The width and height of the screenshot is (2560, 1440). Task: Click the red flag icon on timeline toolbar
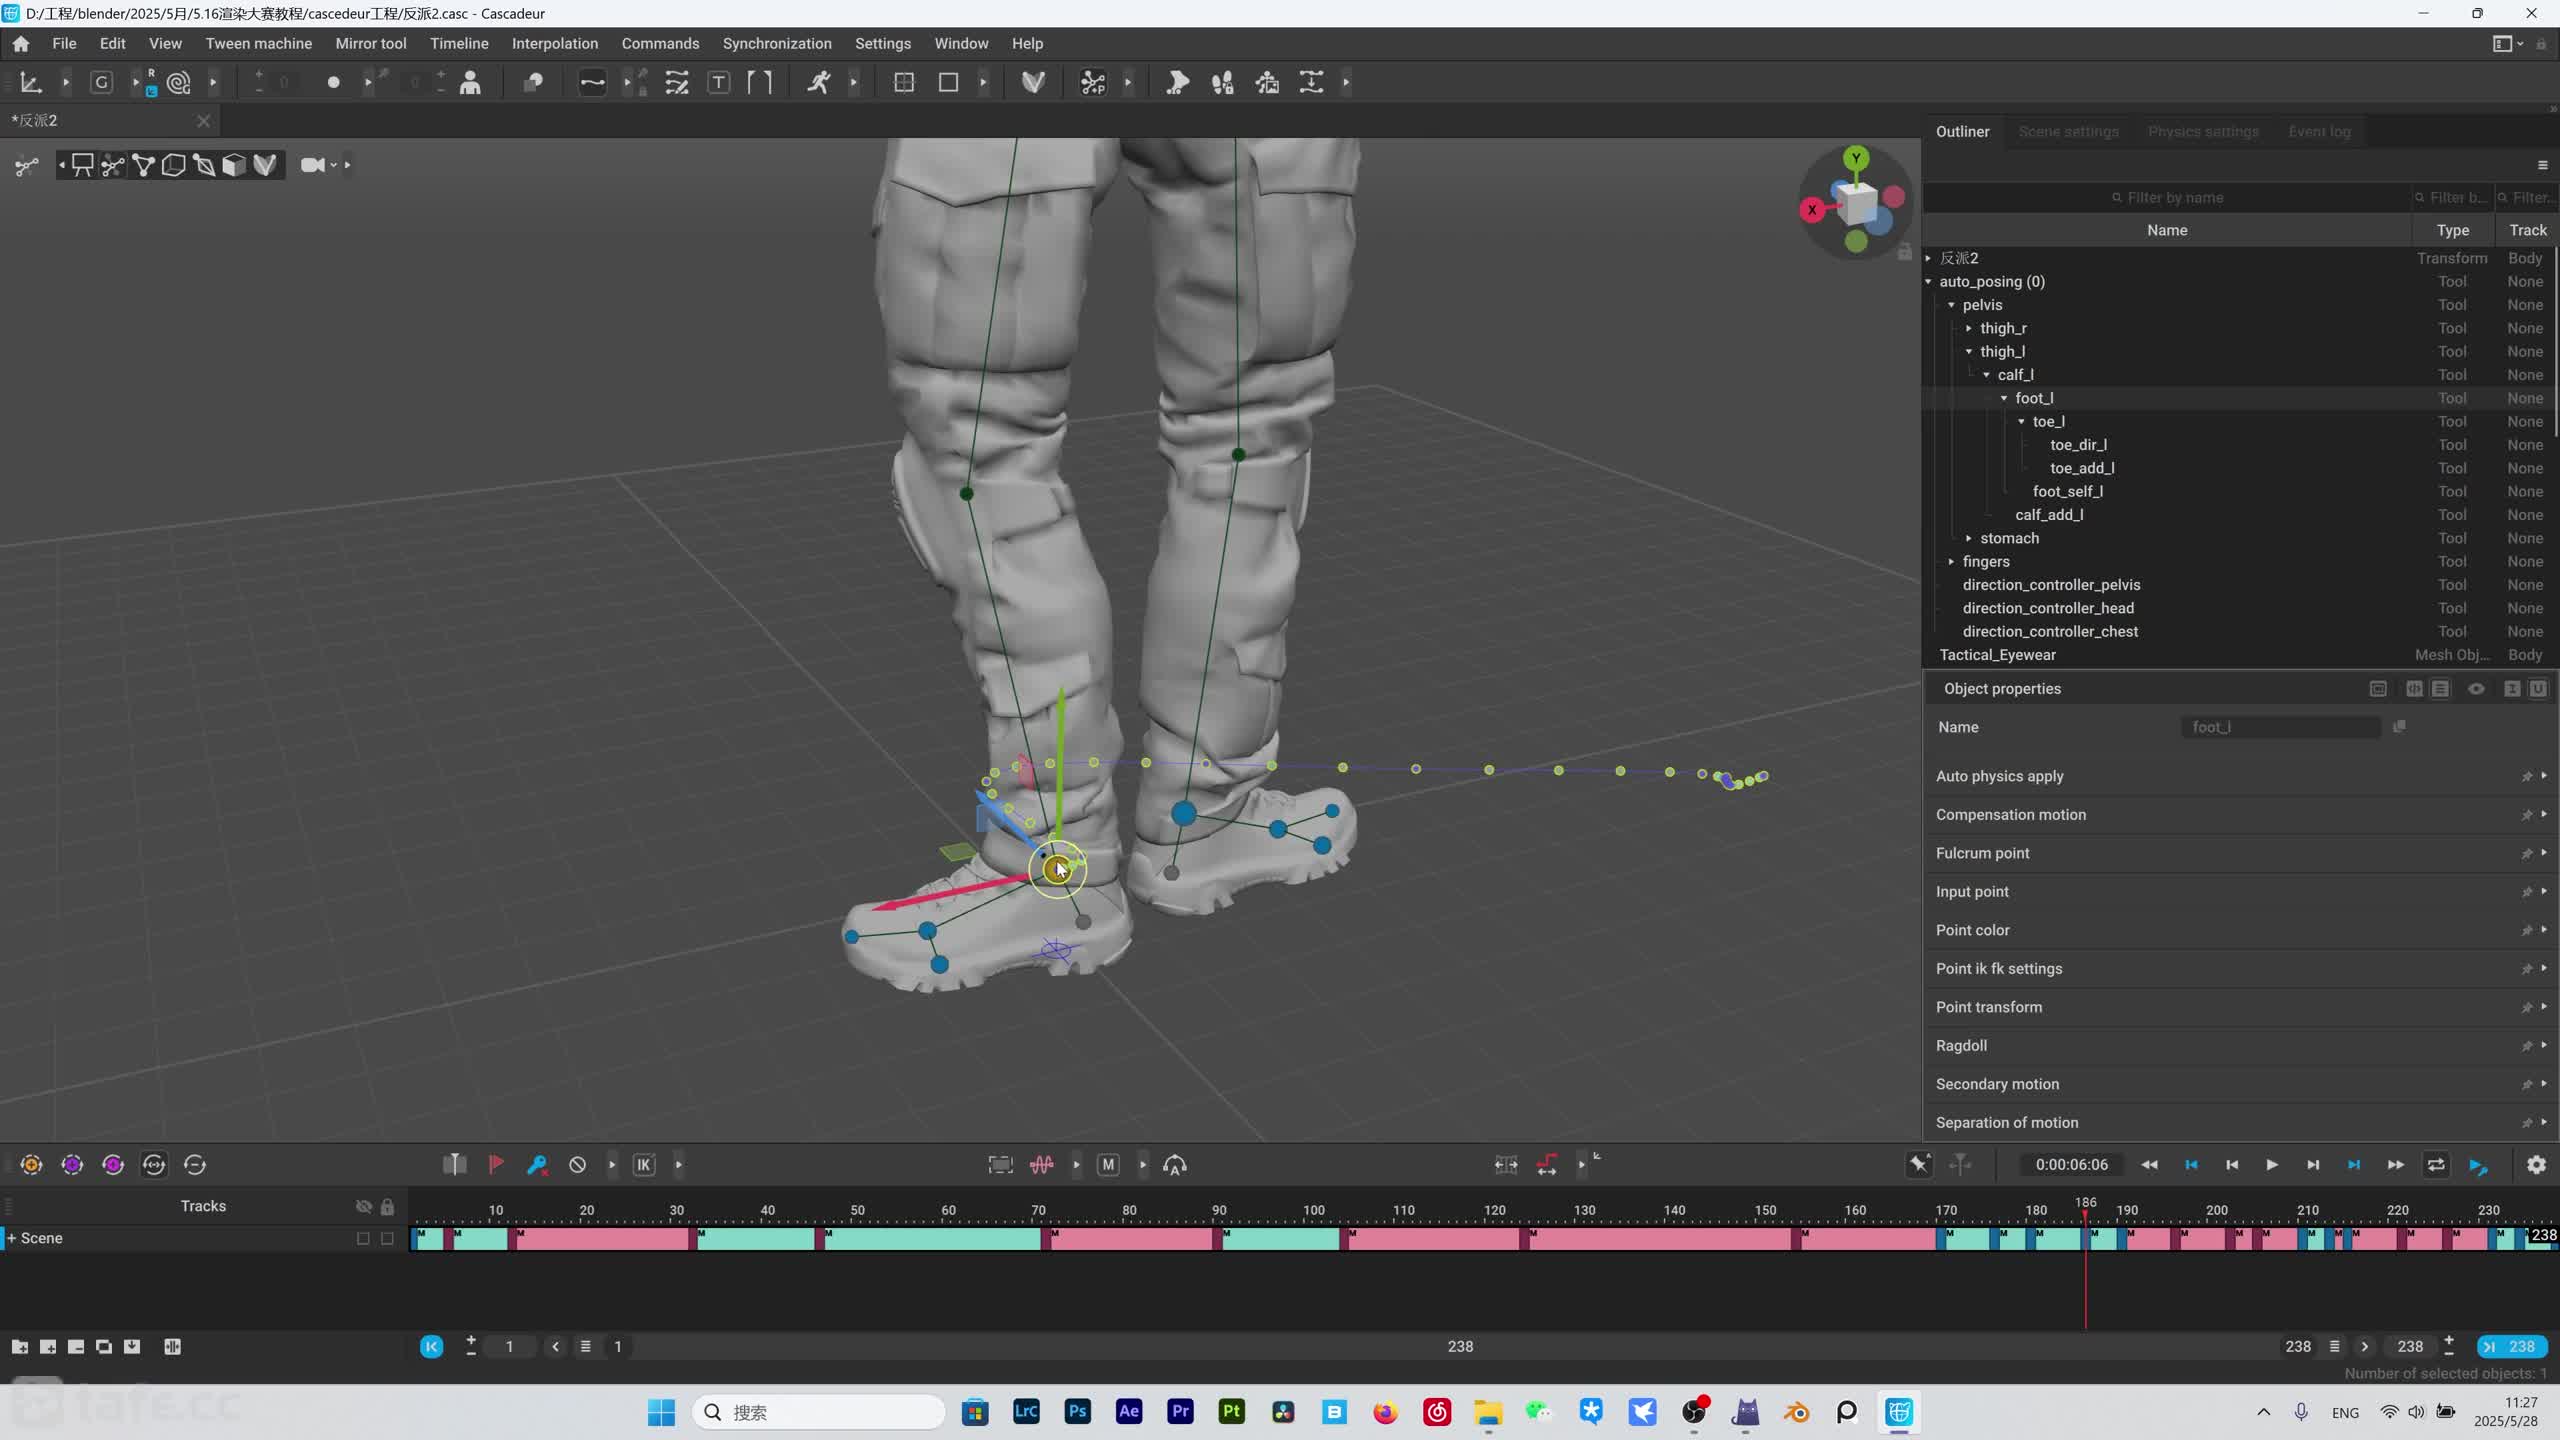(x=496, y=1165)
